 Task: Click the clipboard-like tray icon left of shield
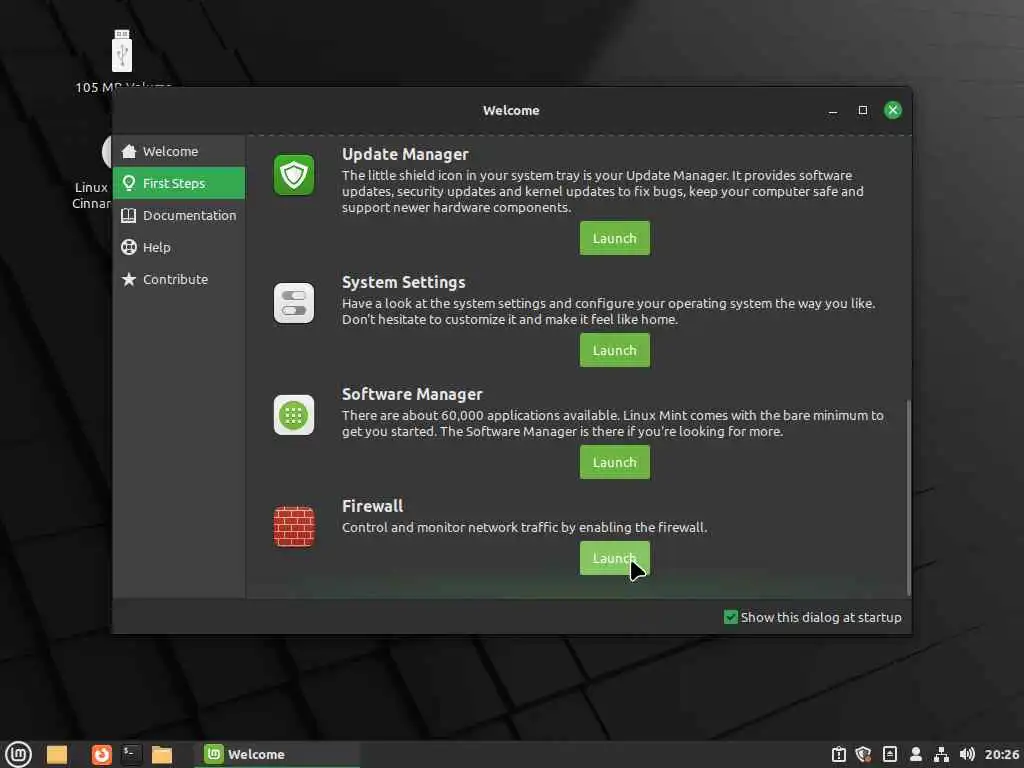839,754
